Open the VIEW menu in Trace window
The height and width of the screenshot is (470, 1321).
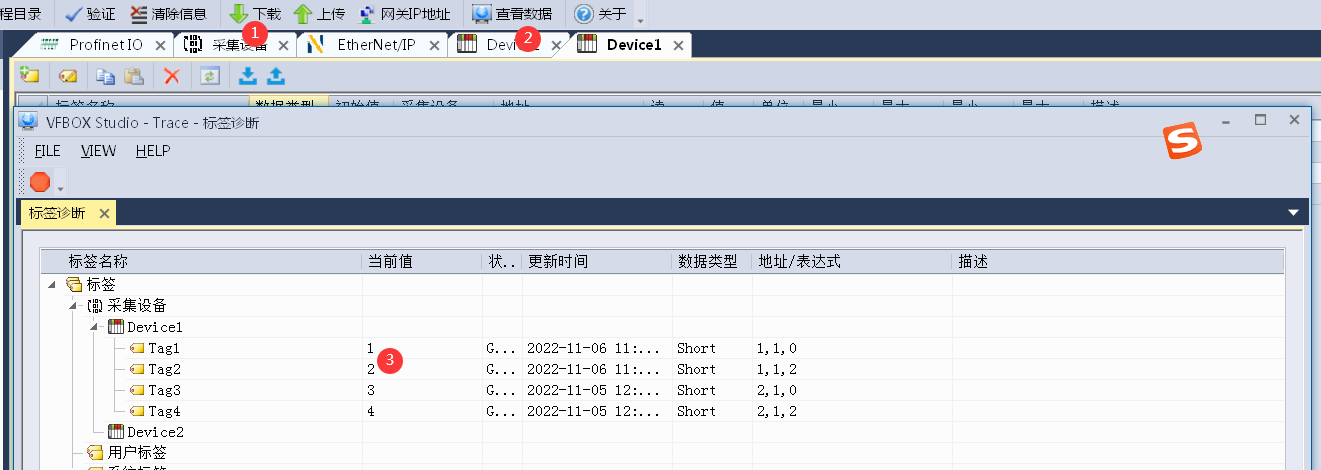click(98, 151)
